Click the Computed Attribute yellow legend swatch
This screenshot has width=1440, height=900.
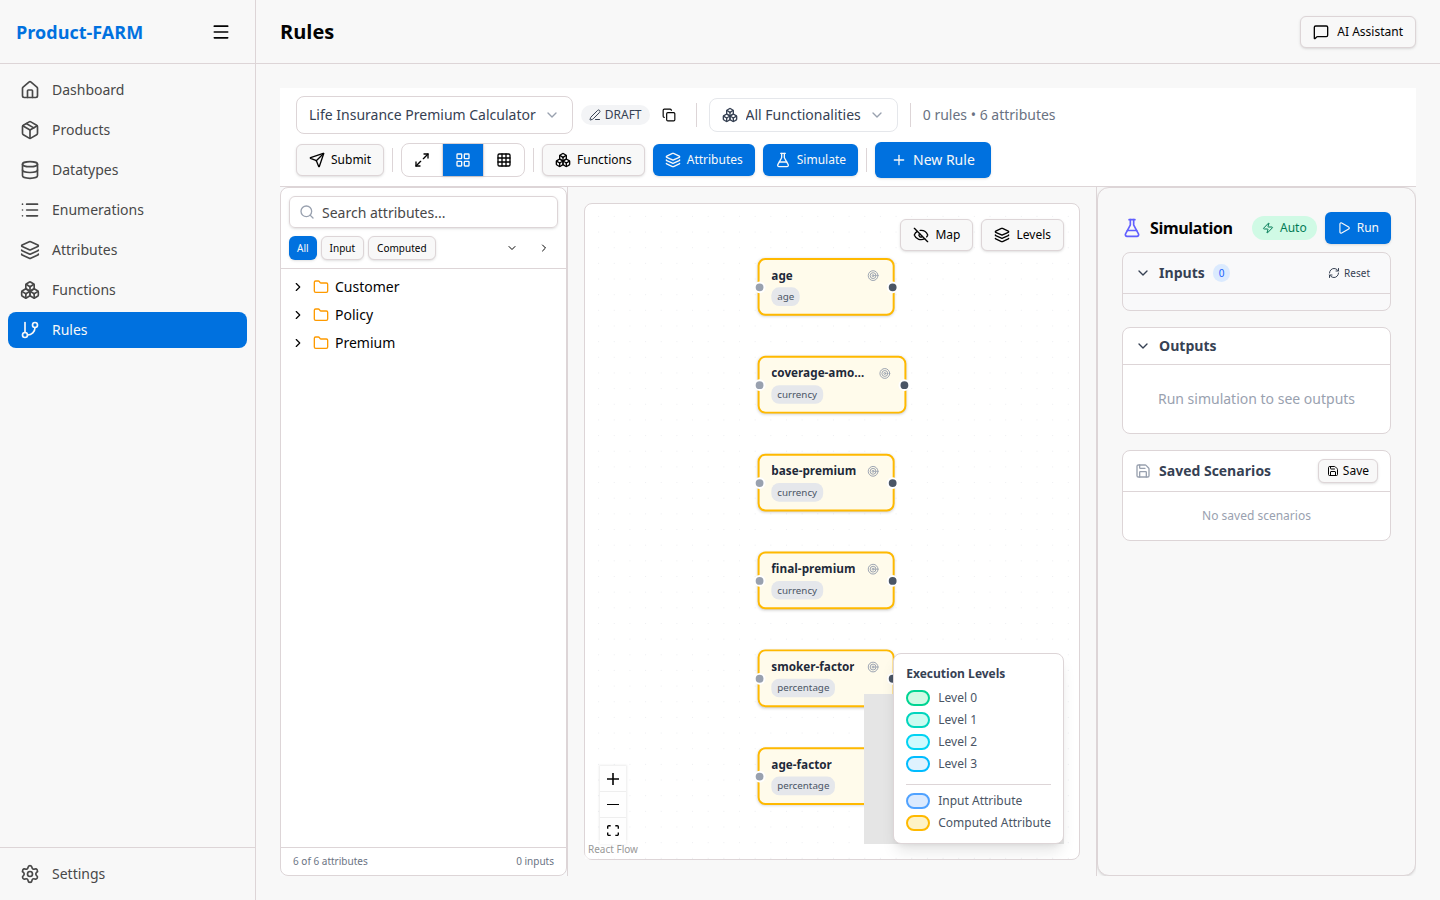tap(917, 823)
